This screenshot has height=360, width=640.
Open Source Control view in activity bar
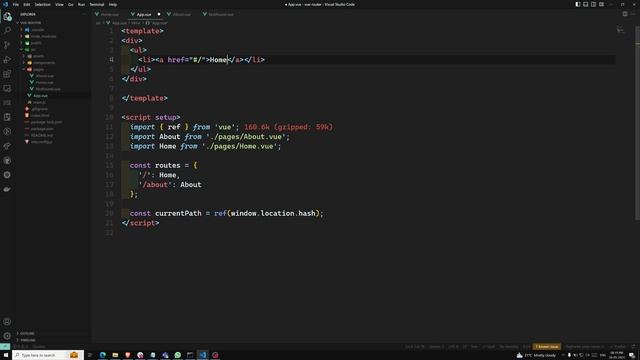7,45
